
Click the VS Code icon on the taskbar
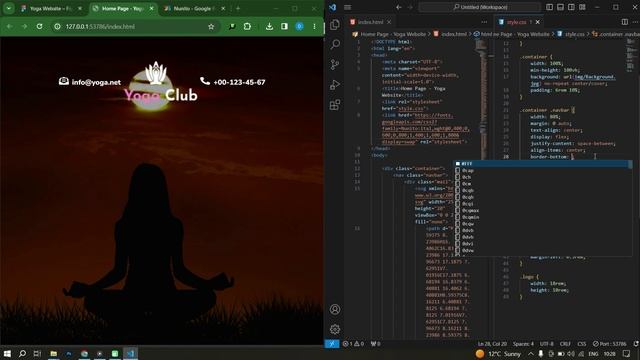[x=131, y=353]
